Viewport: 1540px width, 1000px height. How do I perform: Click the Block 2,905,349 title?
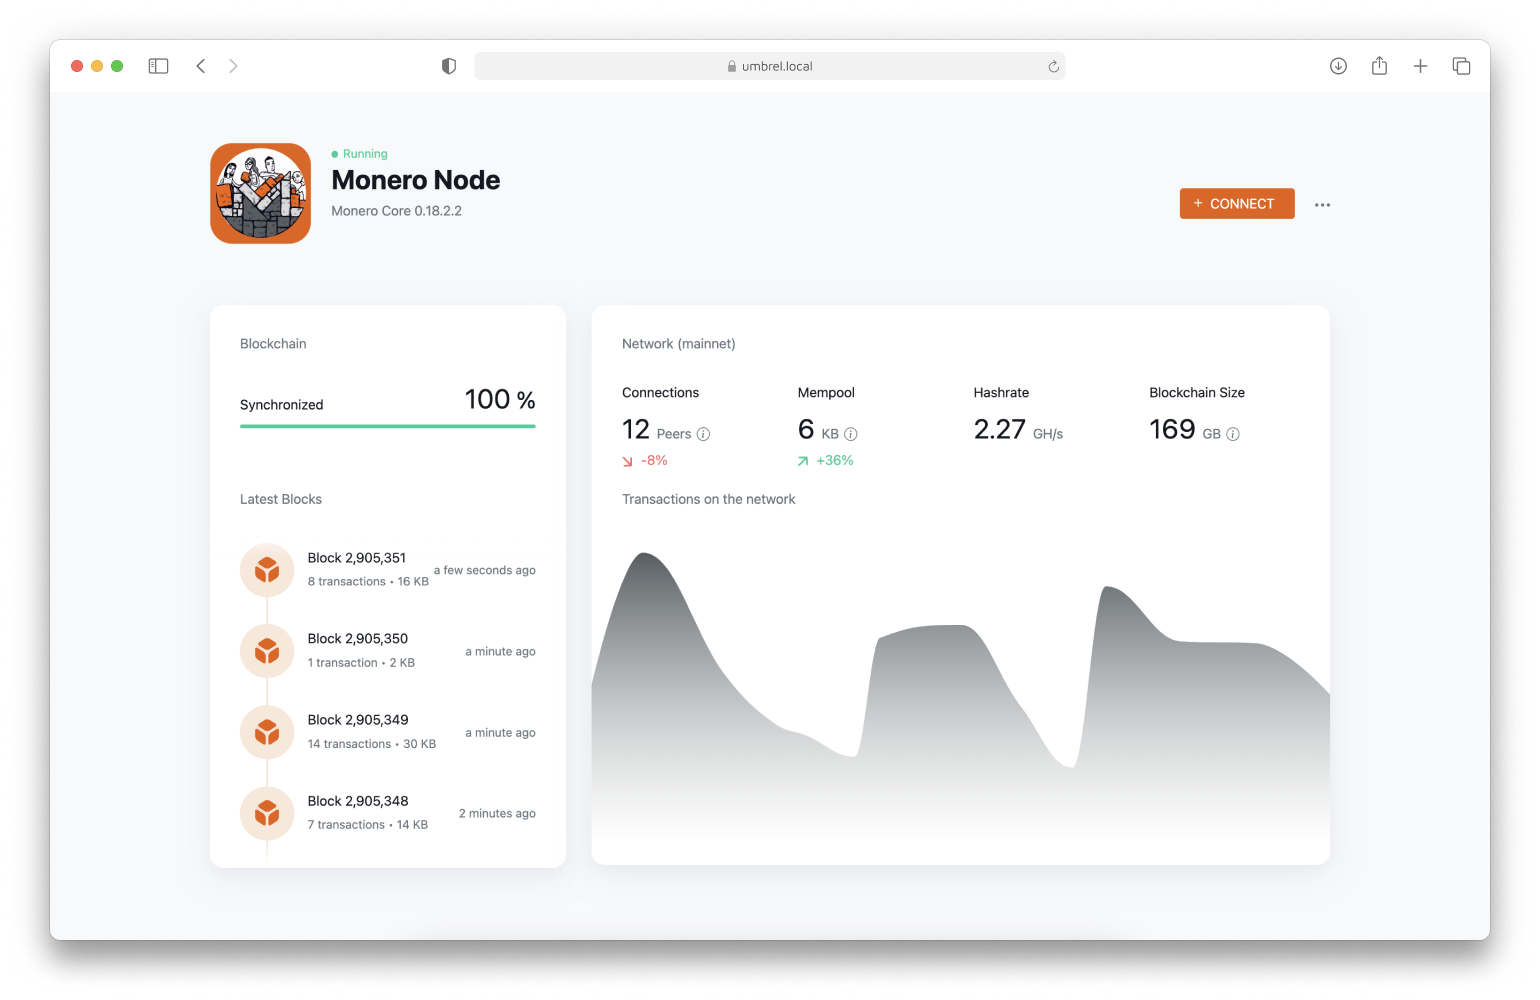coord(358,720)
